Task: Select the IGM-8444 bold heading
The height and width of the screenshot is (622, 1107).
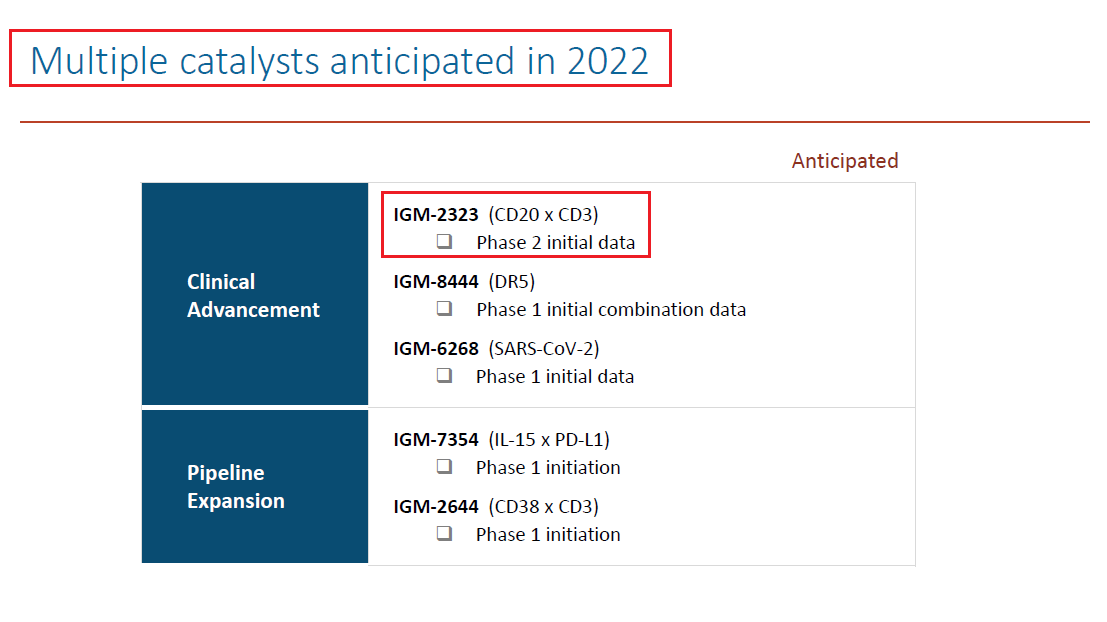Action: 436,281
